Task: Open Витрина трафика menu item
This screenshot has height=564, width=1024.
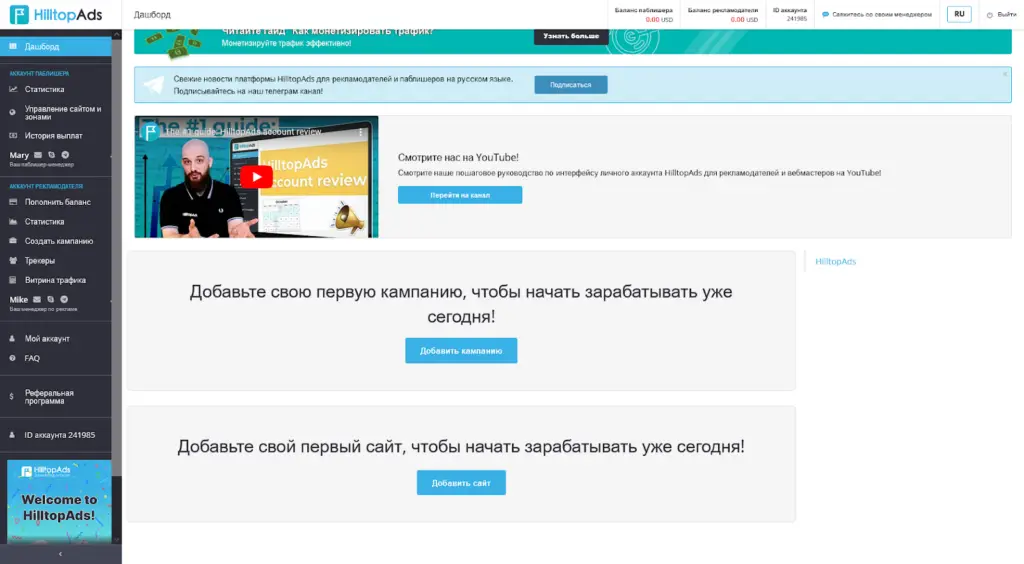Action: pyautogui.click(x=56, y=280)
